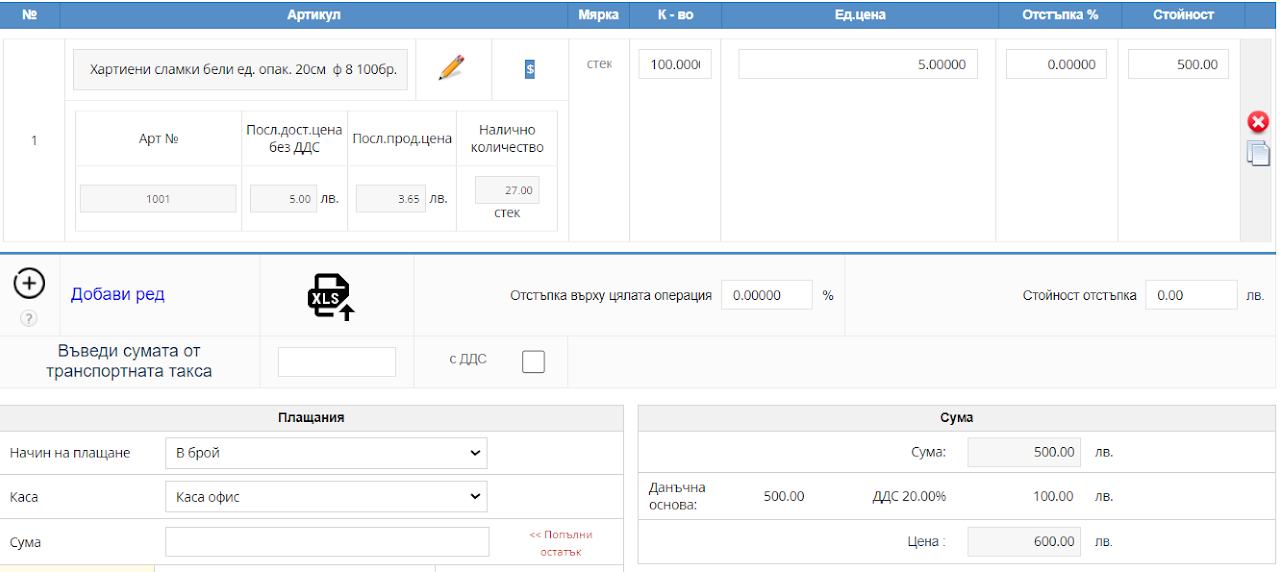This screenshot has height=572, width=1280.
Task: Click the Отстъпка % column header
Action: [x=1060, y=15]
